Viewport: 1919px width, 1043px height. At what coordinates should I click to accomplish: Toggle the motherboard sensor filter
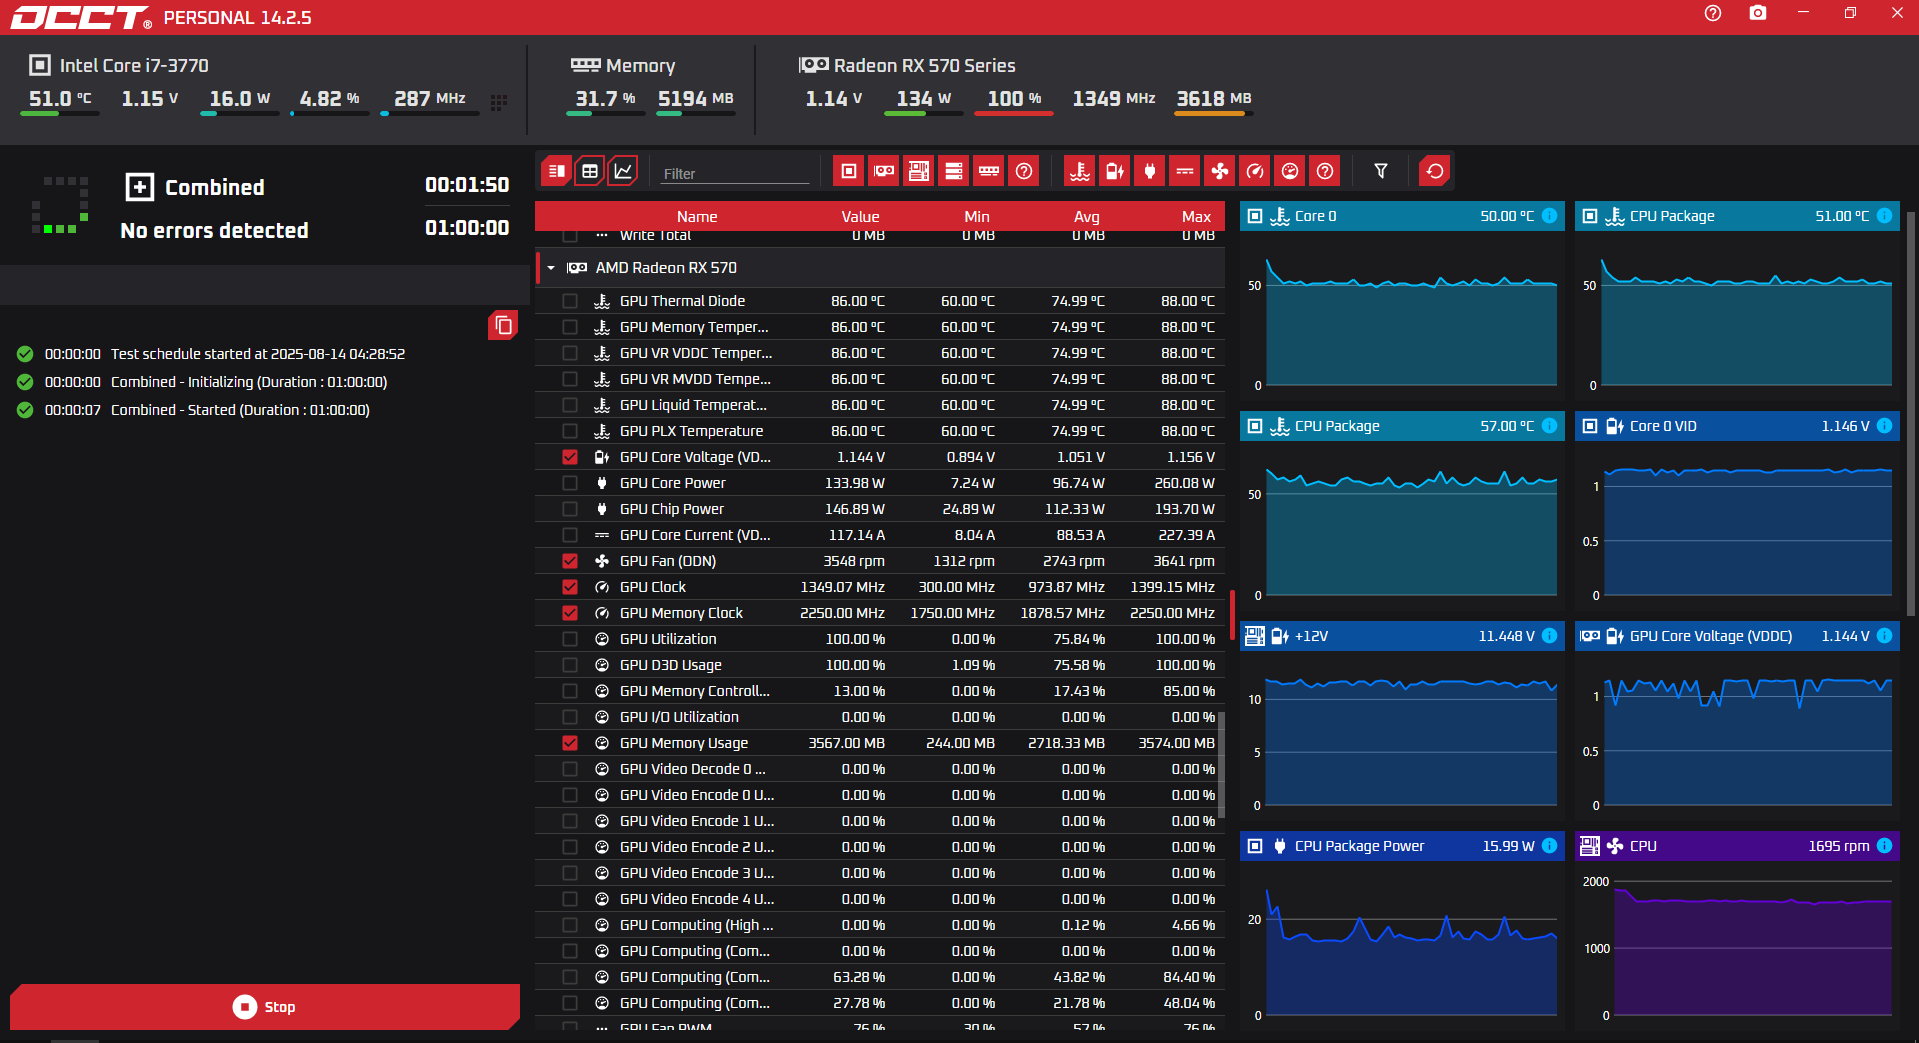coord(919,171)
